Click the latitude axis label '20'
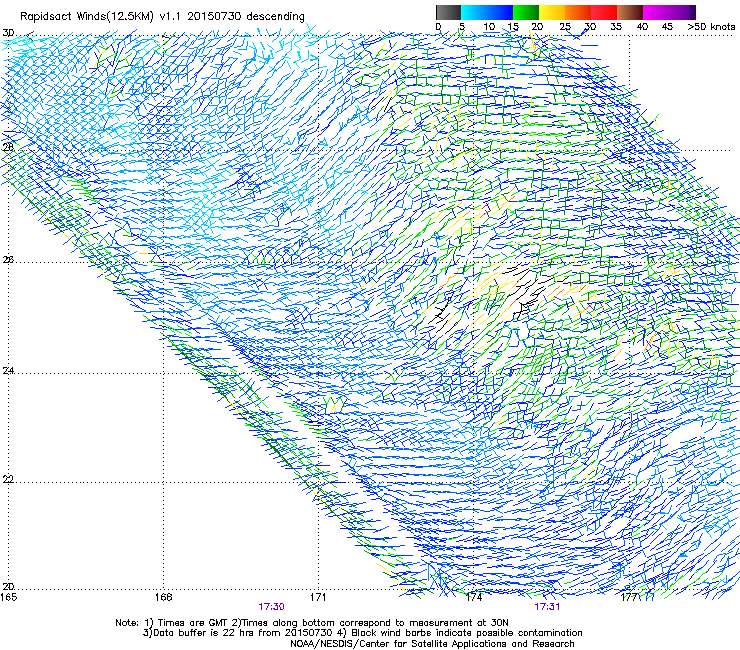The width and height of the screenshot is (740, 650). click(x=8, y=586)
